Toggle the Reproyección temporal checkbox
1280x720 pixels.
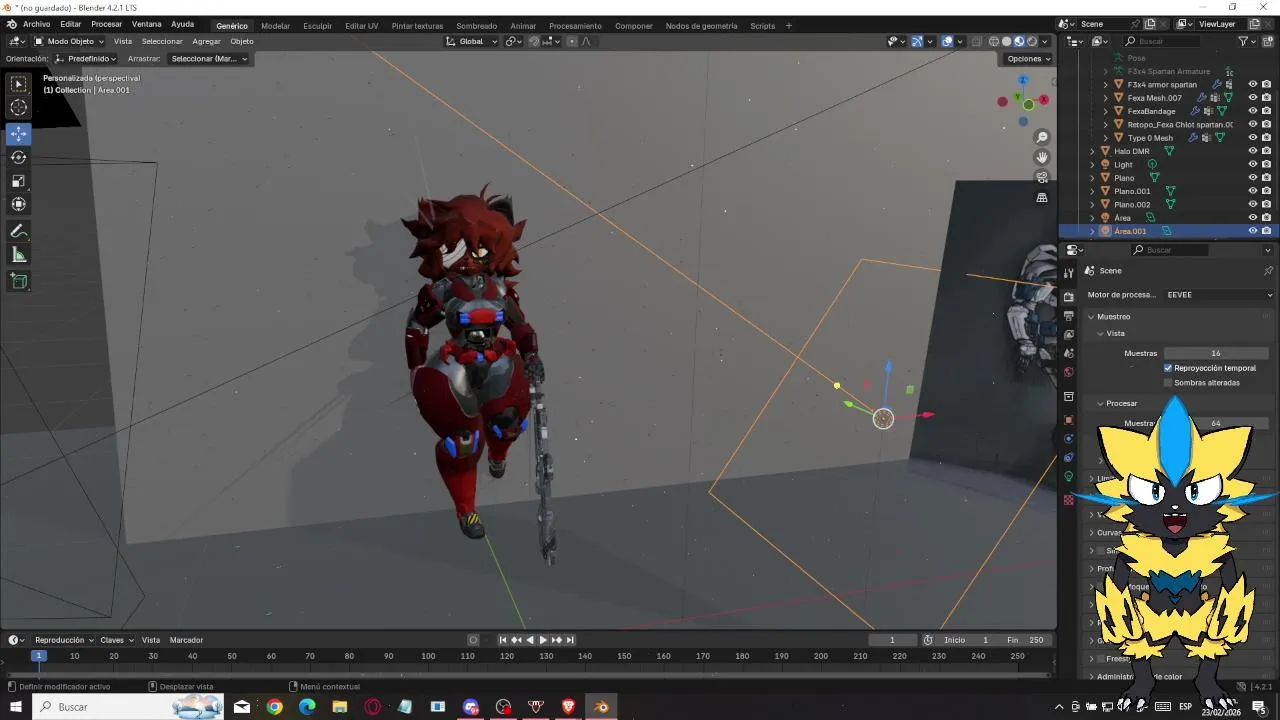tap(1168, 368)
